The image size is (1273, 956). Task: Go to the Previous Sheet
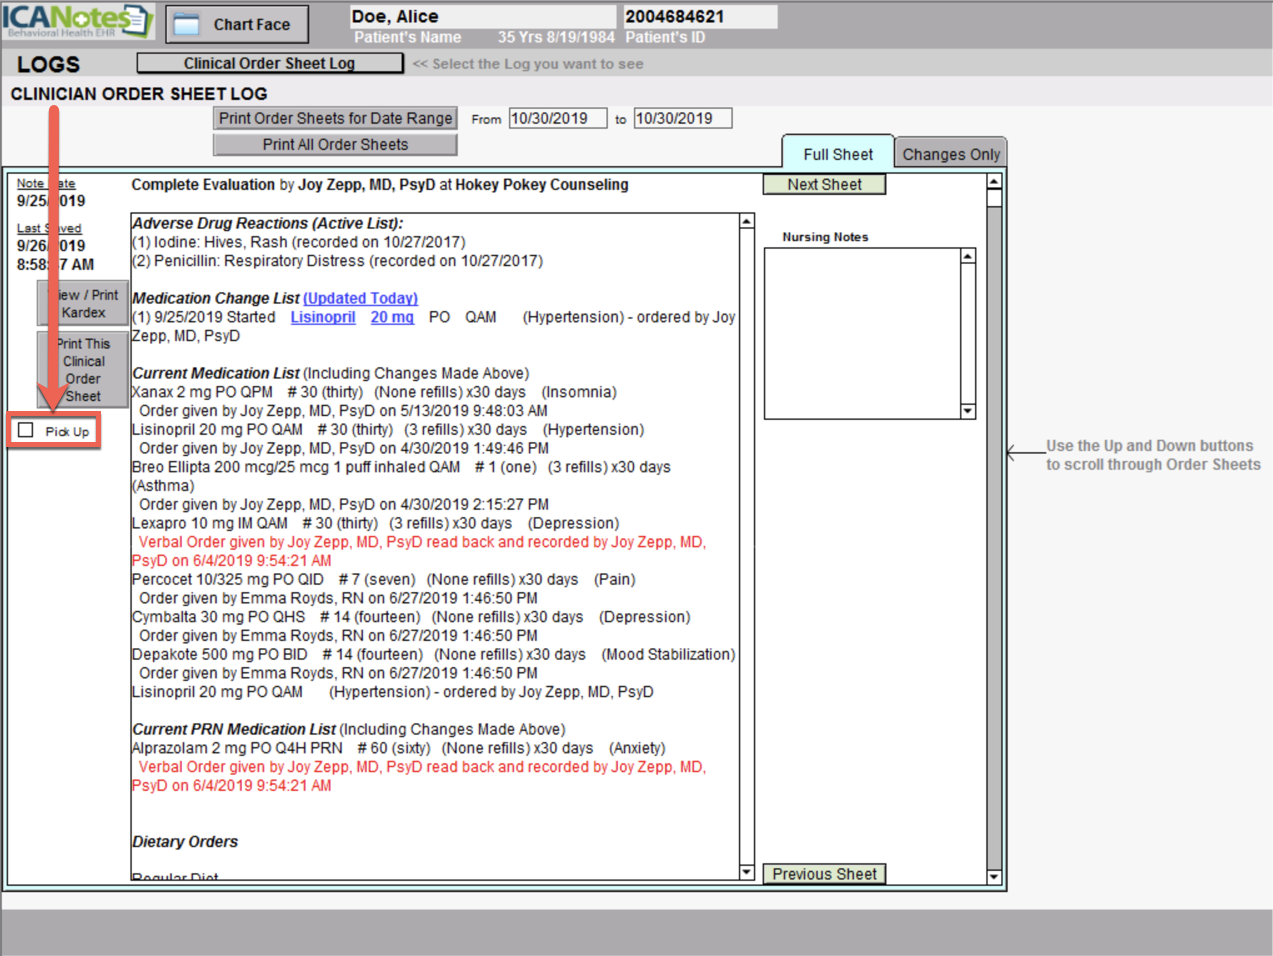(x=823, y=874)
